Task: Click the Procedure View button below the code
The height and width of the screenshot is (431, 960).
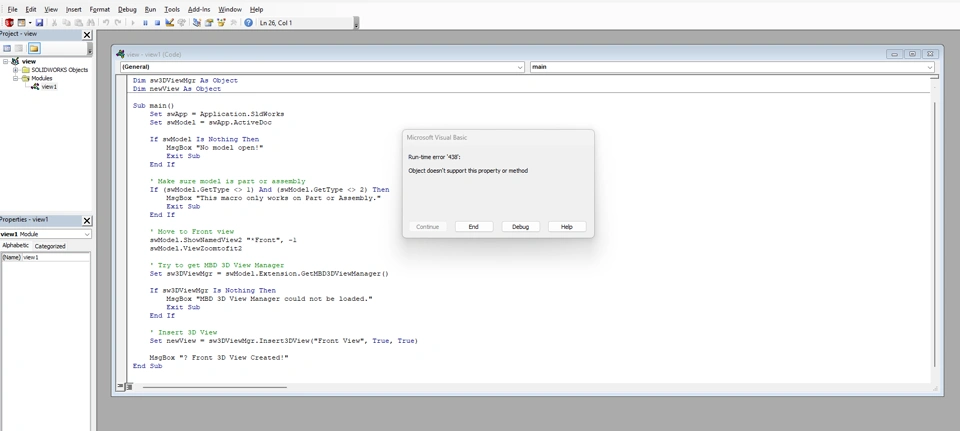Action: (121, 386)
